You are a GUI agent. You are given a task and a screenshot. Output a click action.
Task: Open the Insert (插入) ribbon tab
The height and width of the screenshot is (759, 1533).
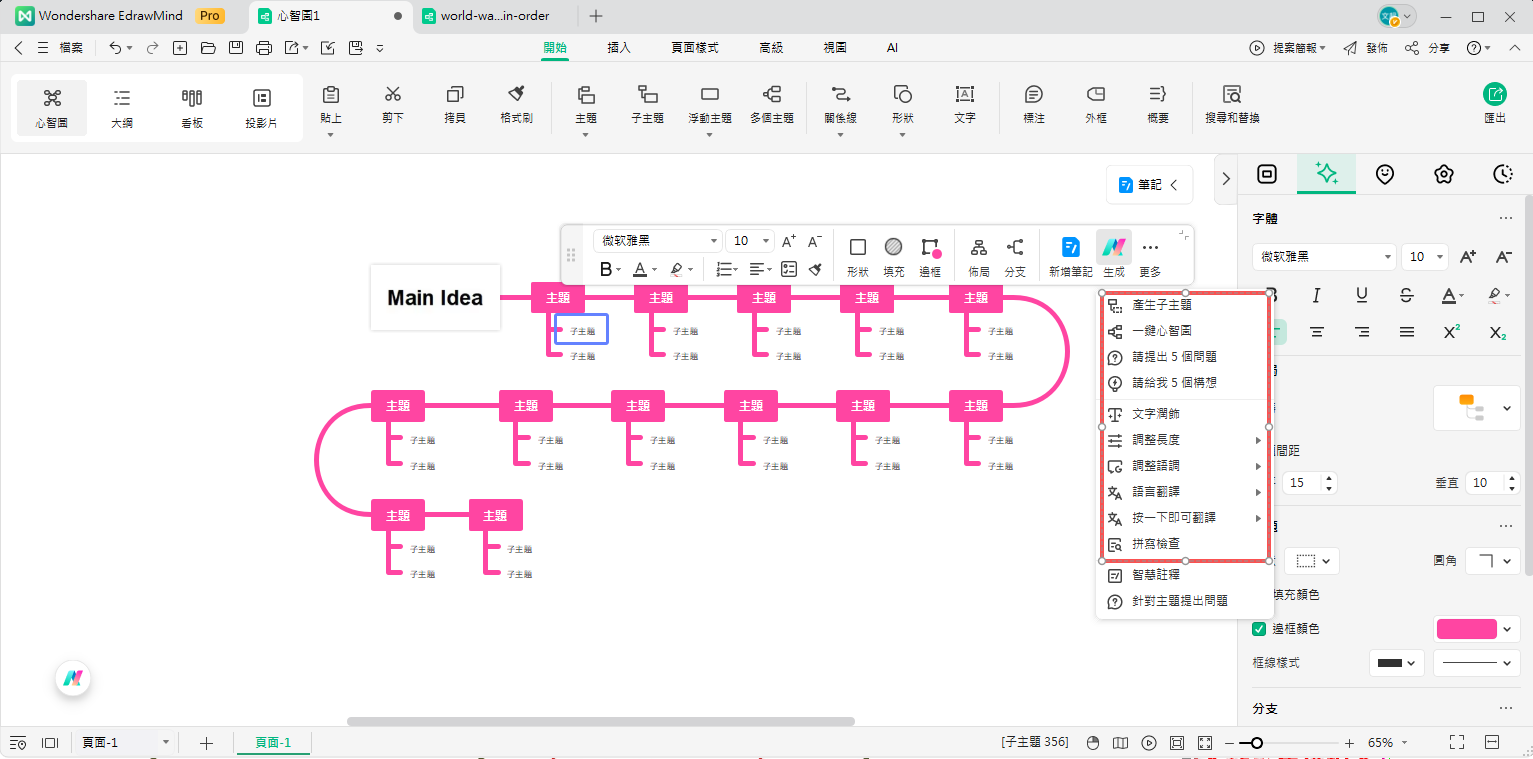(619, 47)
